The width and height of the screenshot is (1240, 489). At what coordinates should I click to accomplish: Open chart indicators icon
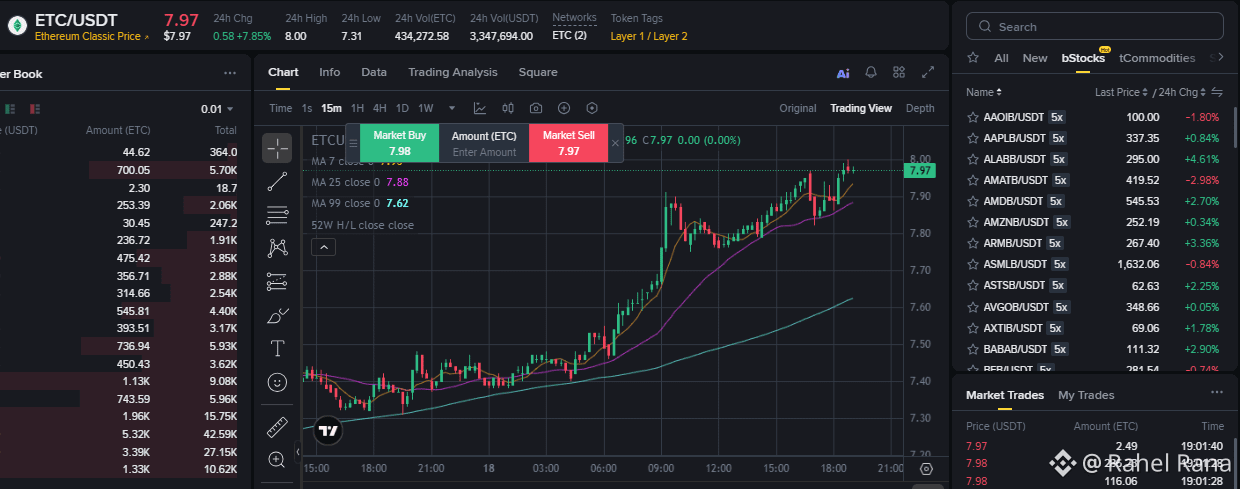(x=480, y=108)
